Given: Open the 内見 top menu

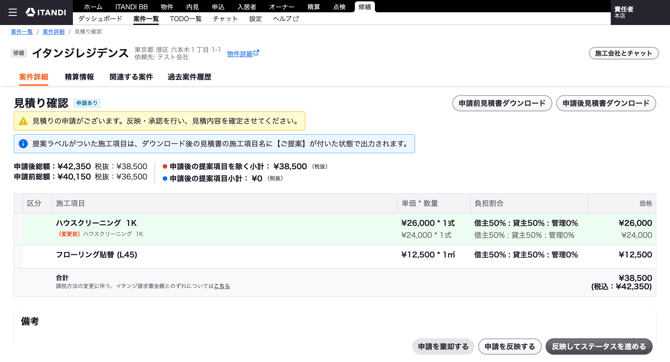Looking at the screenshot, I should (x=192, y=7).
